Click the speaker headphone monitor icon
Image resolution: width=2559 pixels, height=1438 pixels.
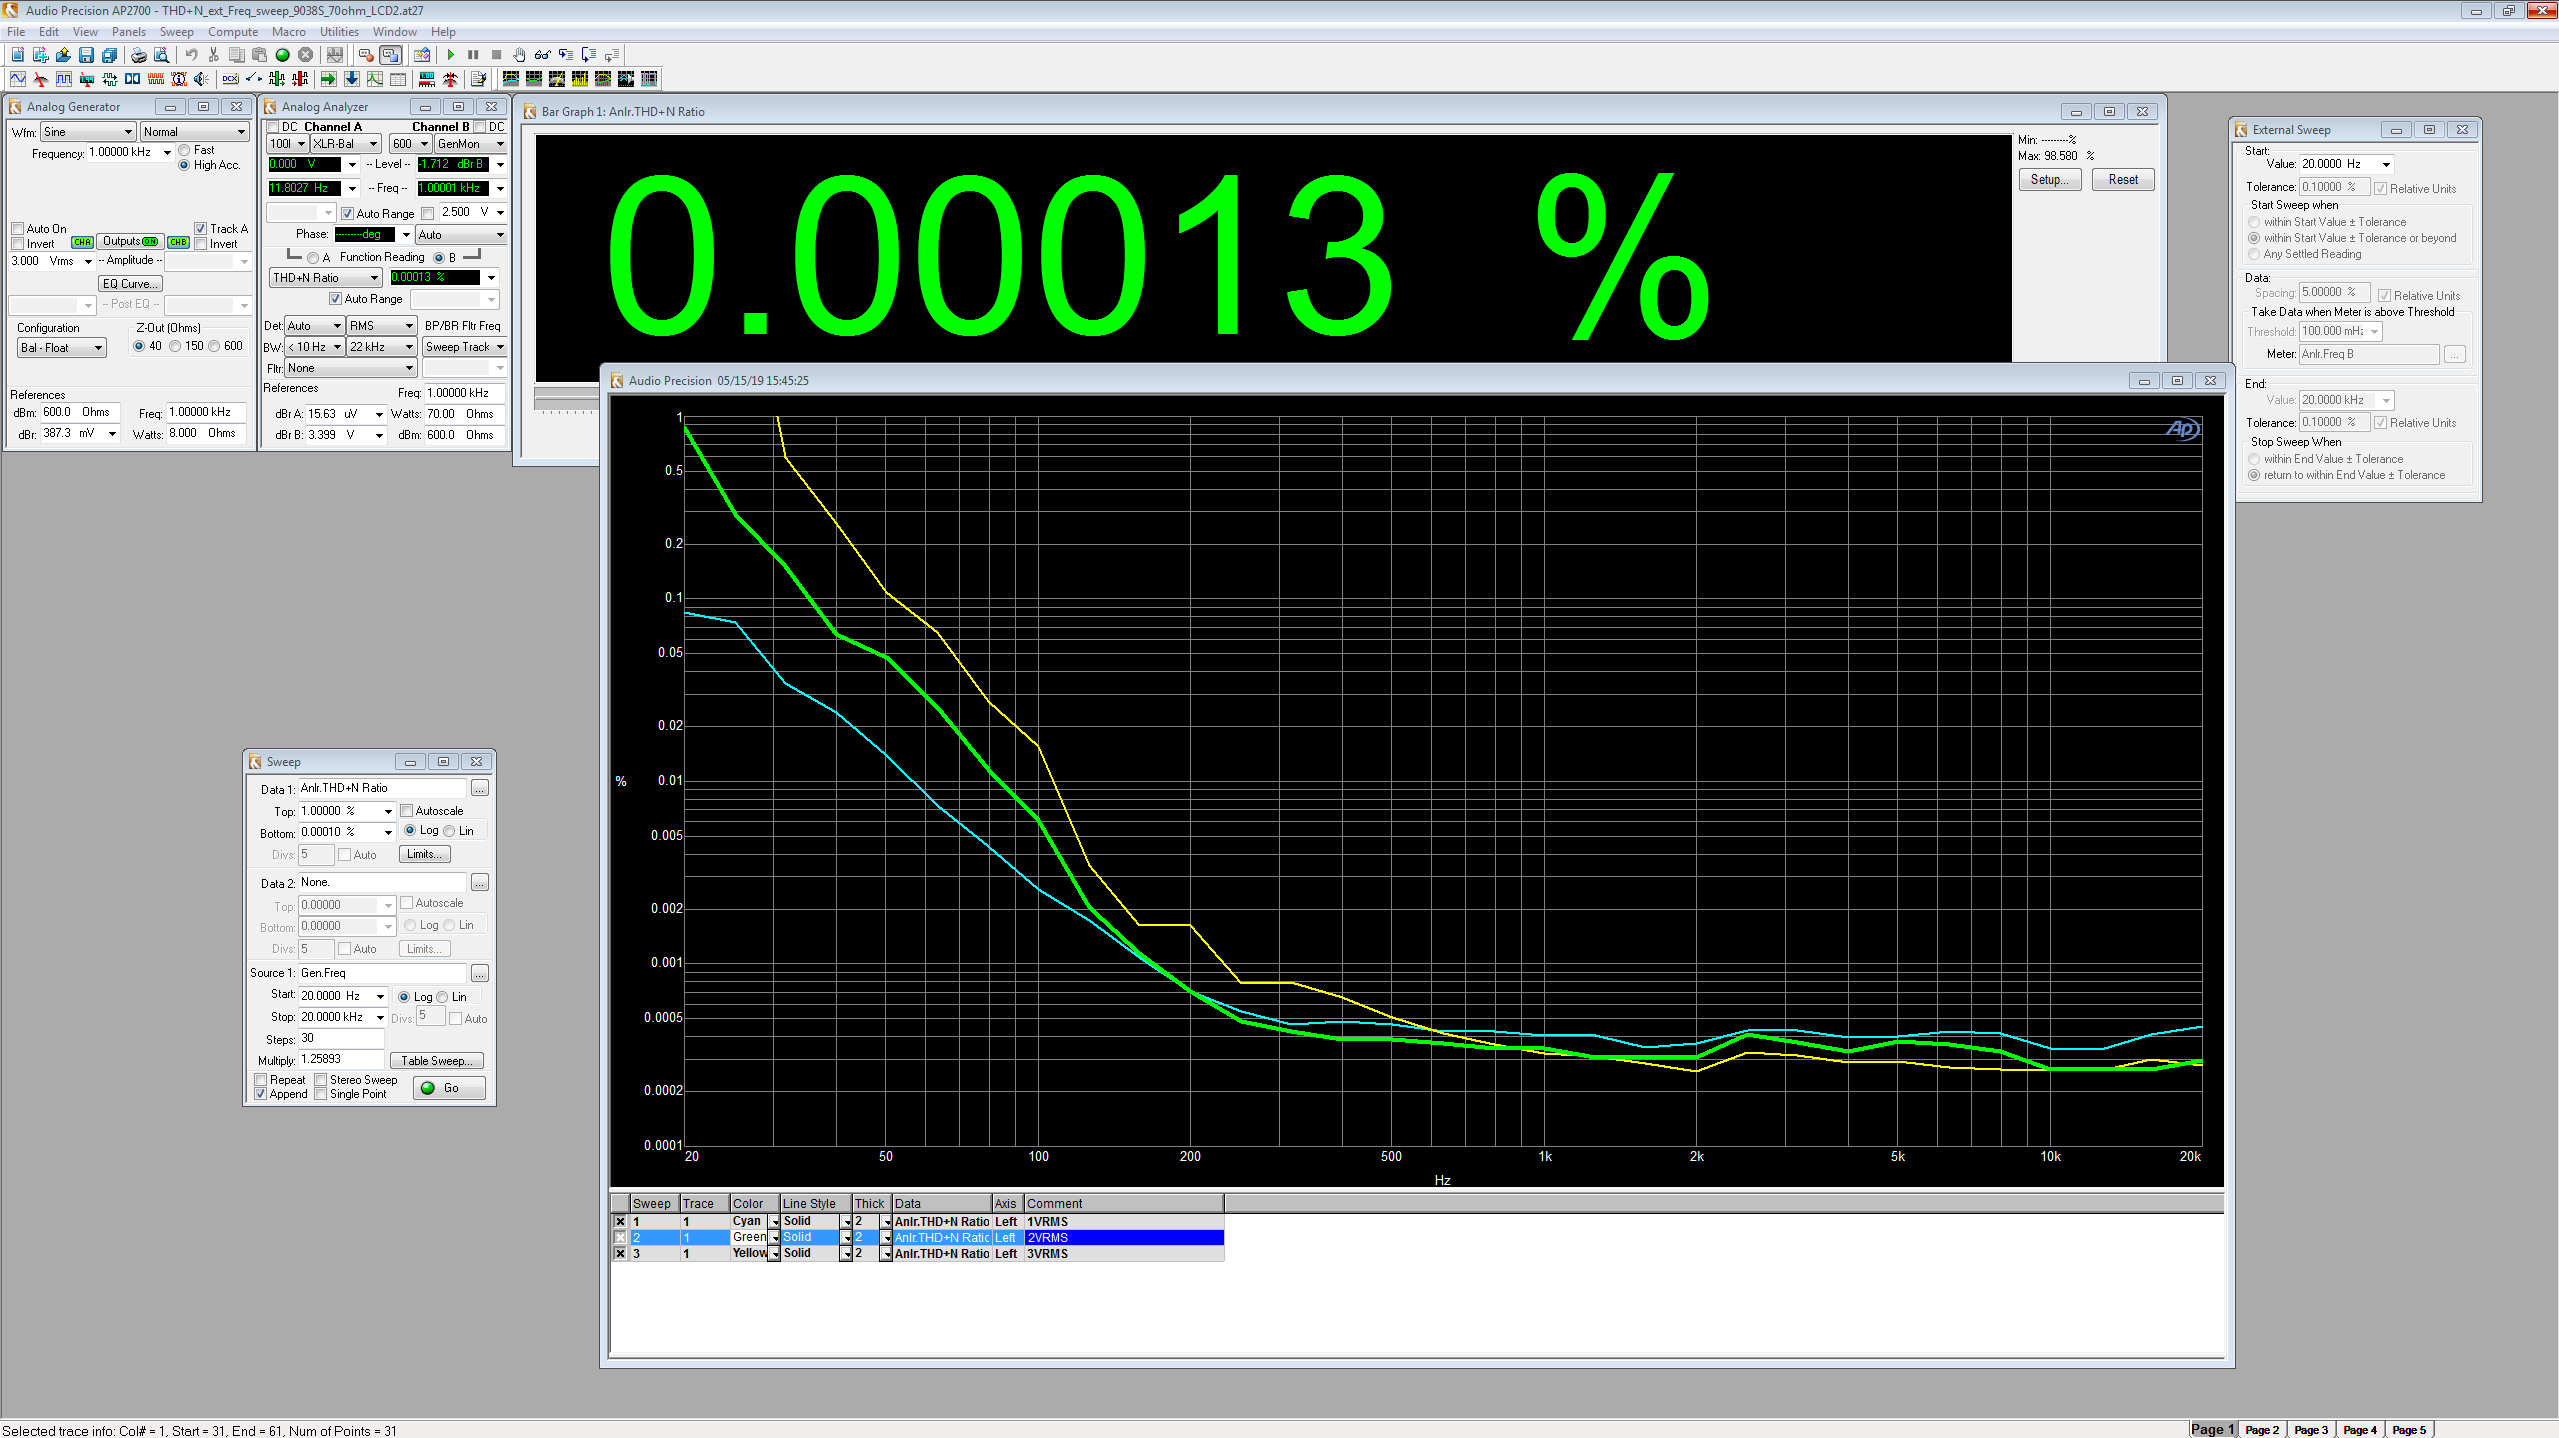[201, 79]
